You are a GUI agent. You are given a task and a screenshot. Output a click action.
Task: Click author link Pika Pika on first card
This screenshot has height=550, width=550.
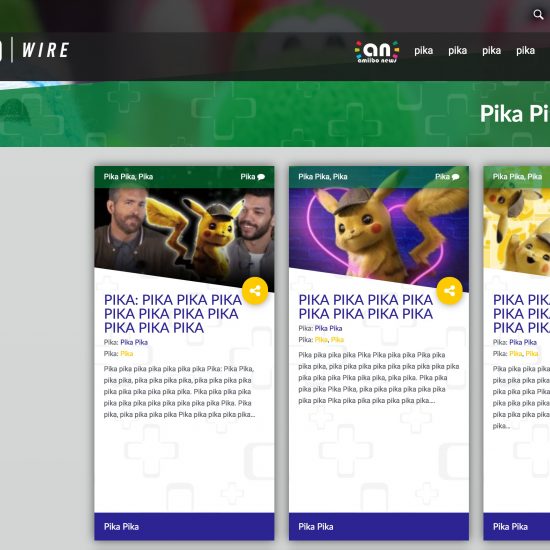coord(134,342)
